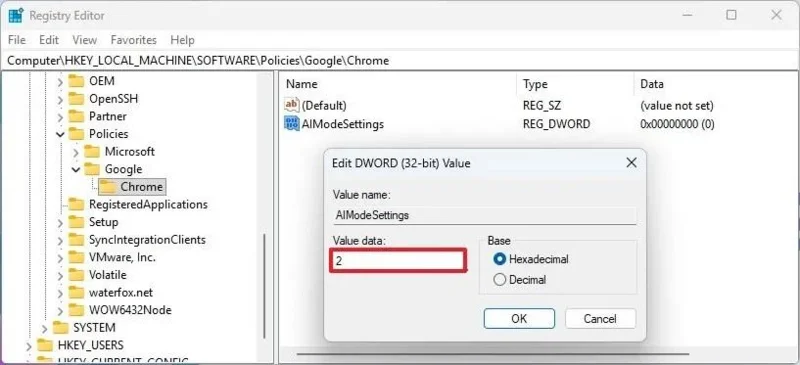800x365 pixels.
Task: Select the Microsoft folder icon
Action: 92,152
